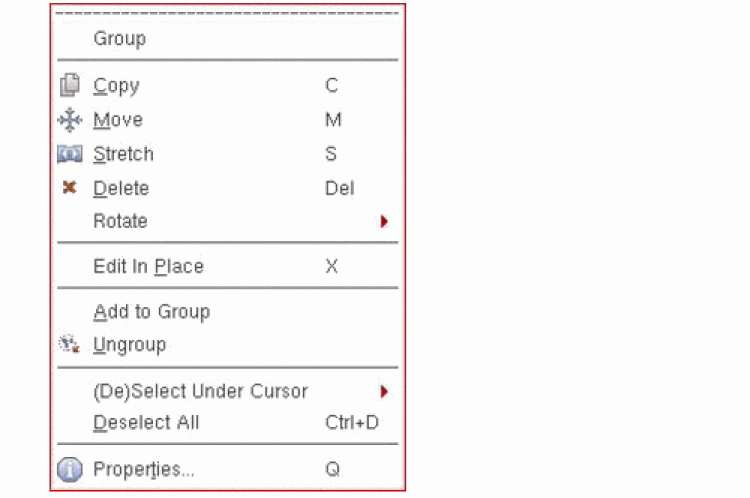The height and width of the screenshot is (498, 750).
Task: Select Deselect All entry
Action: [x=146, y=422]
